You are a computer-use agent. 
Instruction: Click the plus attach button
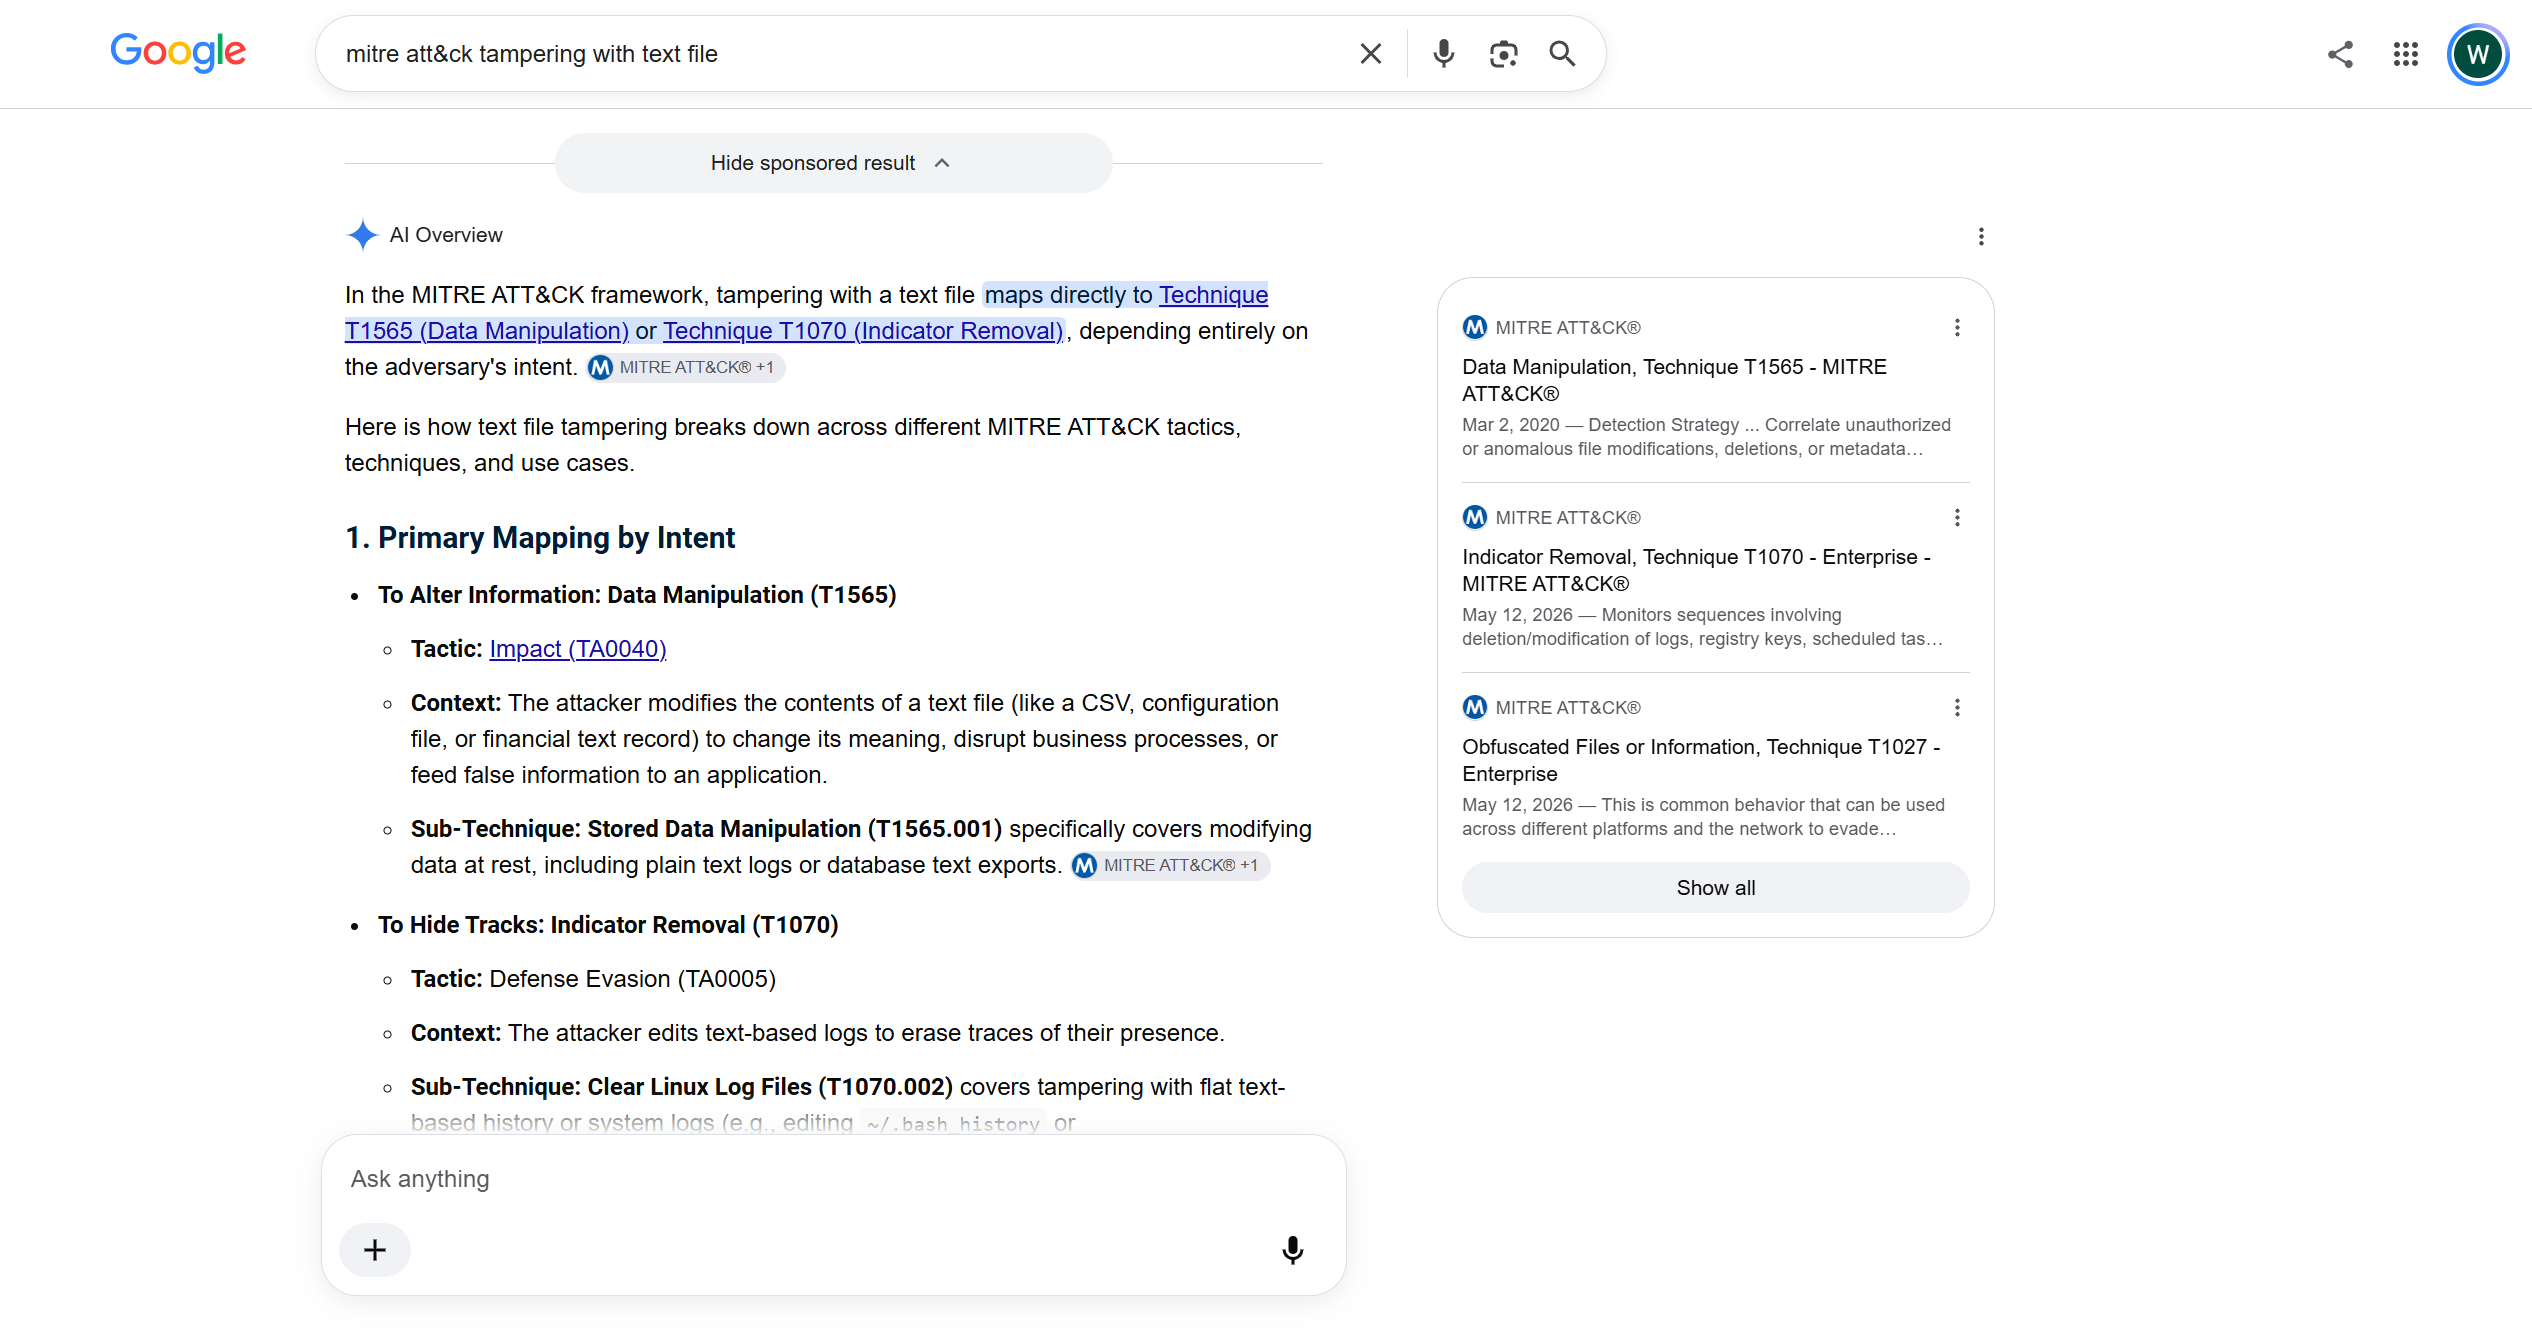pos(375,1250)
